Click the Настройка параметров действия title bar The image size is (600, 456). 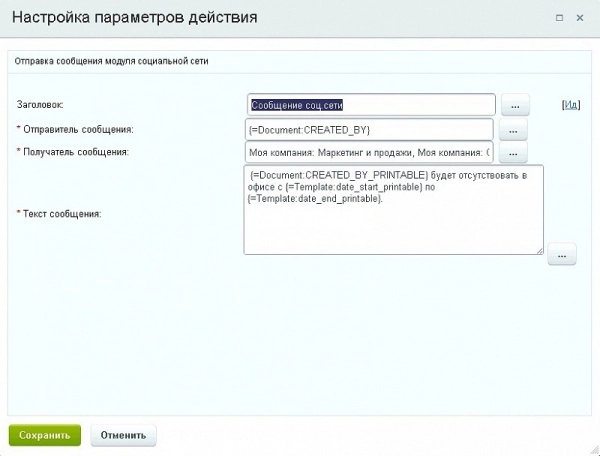click(x=250, y=18)
